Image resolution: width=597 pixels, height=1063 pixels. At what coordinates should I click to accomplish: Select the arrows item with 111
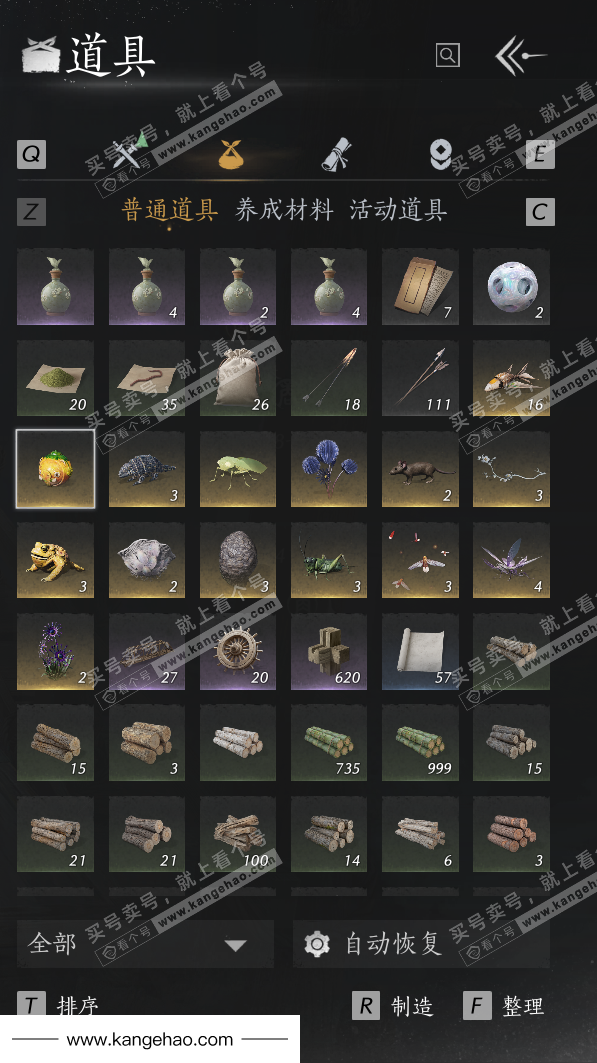pyautogui.click(x=420, y=378)
